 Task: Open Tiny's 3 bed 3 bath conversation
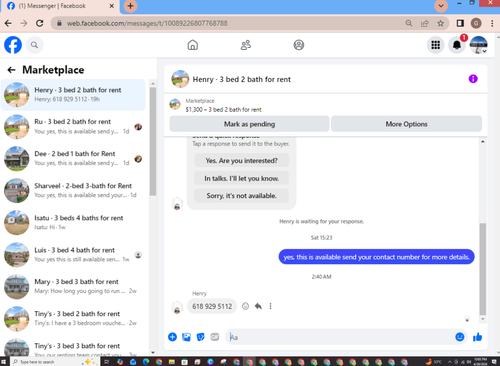click(x=73, y=347)
